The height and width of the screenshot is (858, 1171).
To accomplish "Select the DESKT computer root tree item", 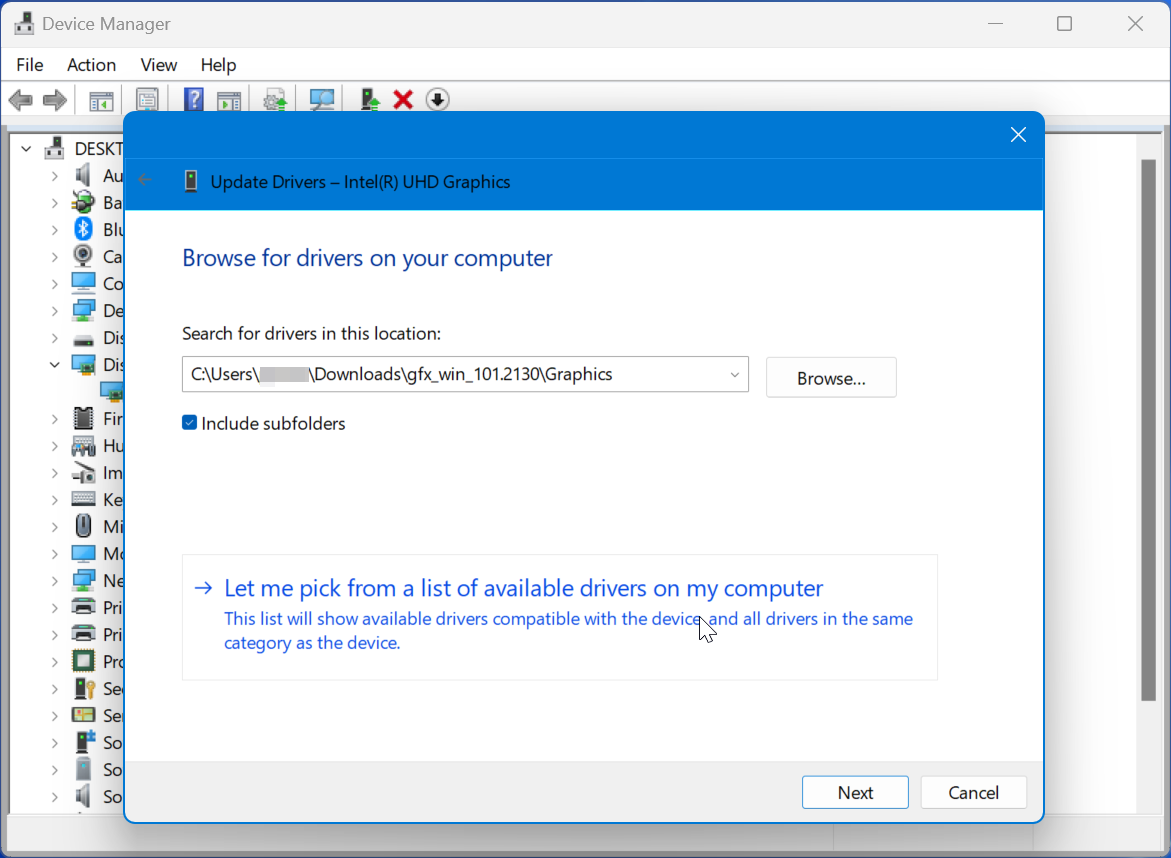I will coord(84,149).
